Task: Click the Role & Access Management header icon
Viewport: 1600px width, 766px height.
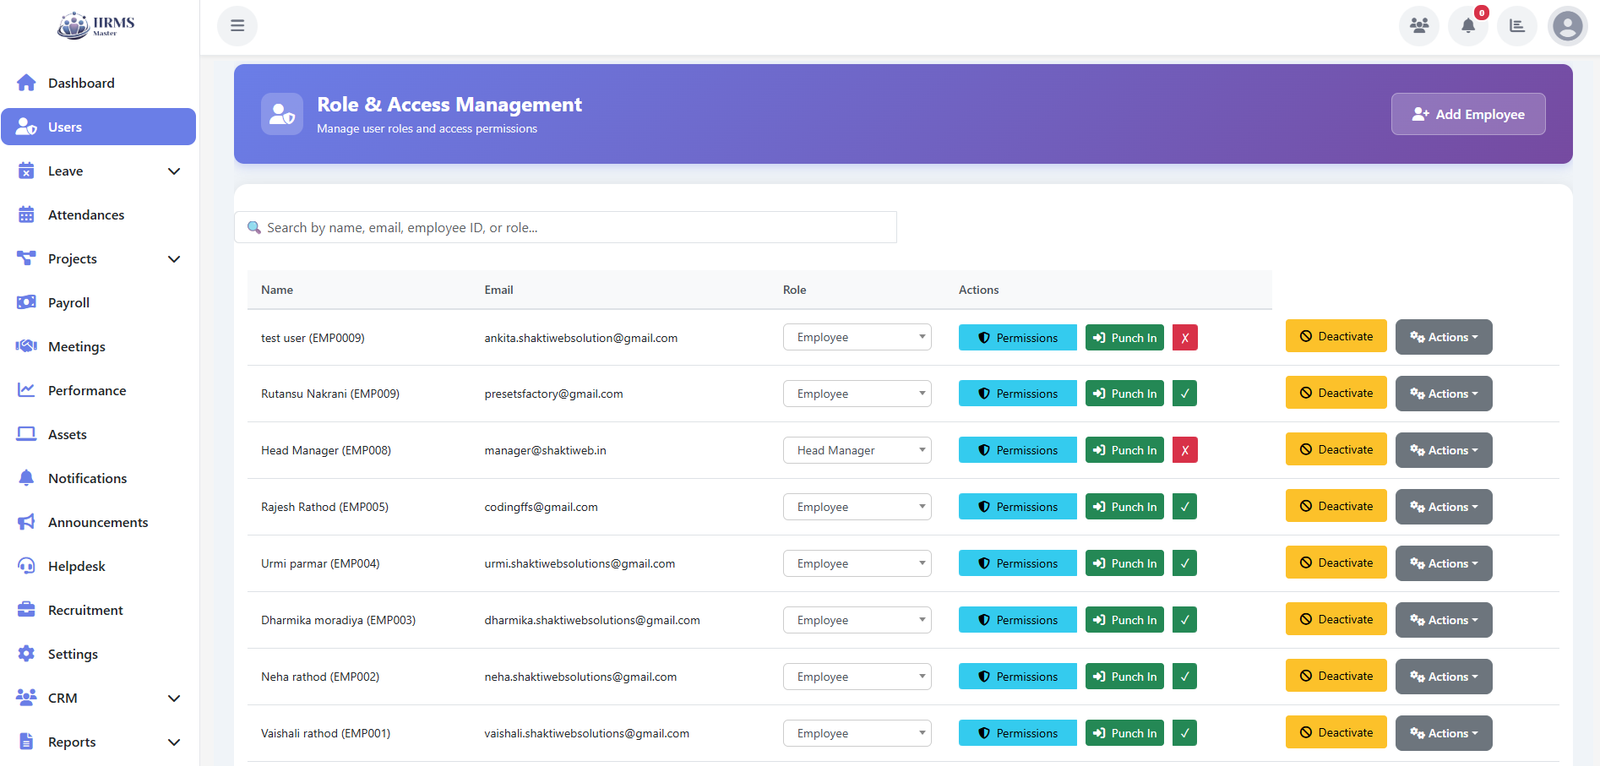Action: (x=282, y=114)
